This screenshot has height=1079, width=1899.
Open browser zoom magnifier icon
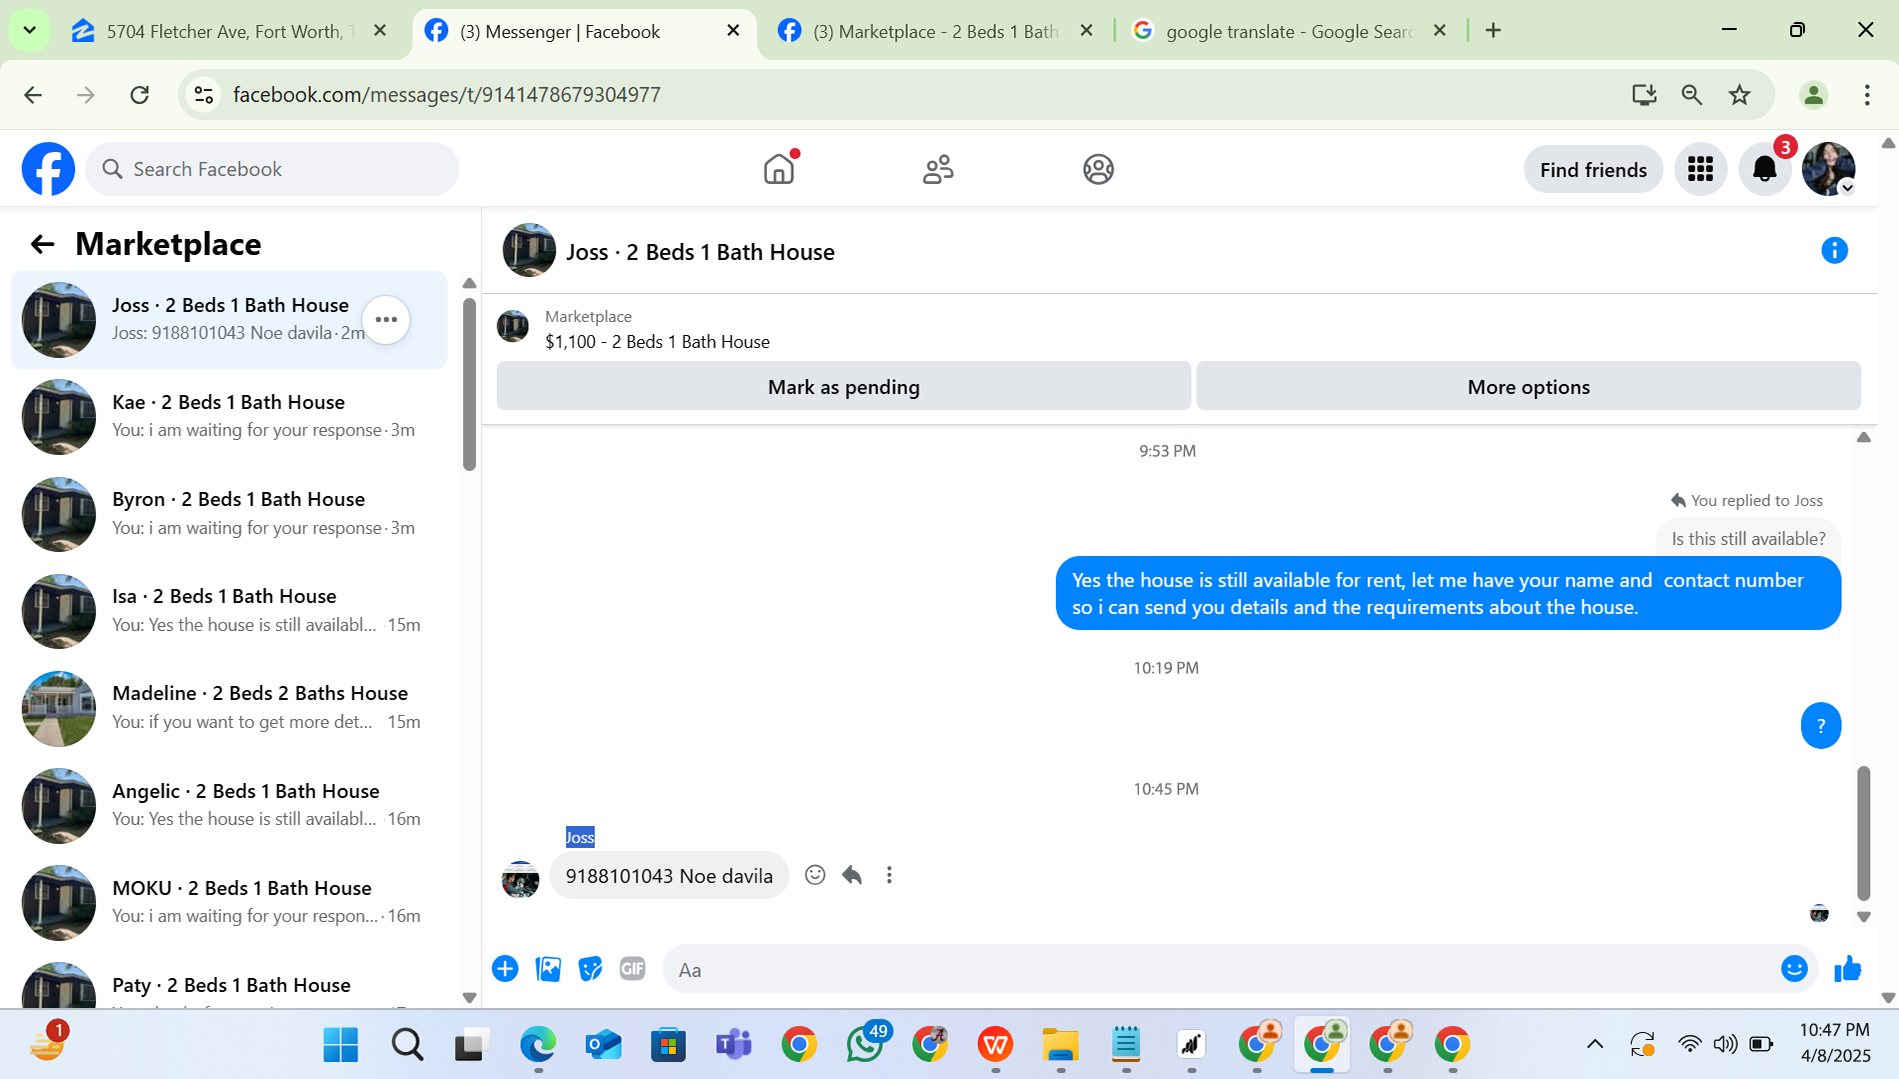click(1692, 95)
